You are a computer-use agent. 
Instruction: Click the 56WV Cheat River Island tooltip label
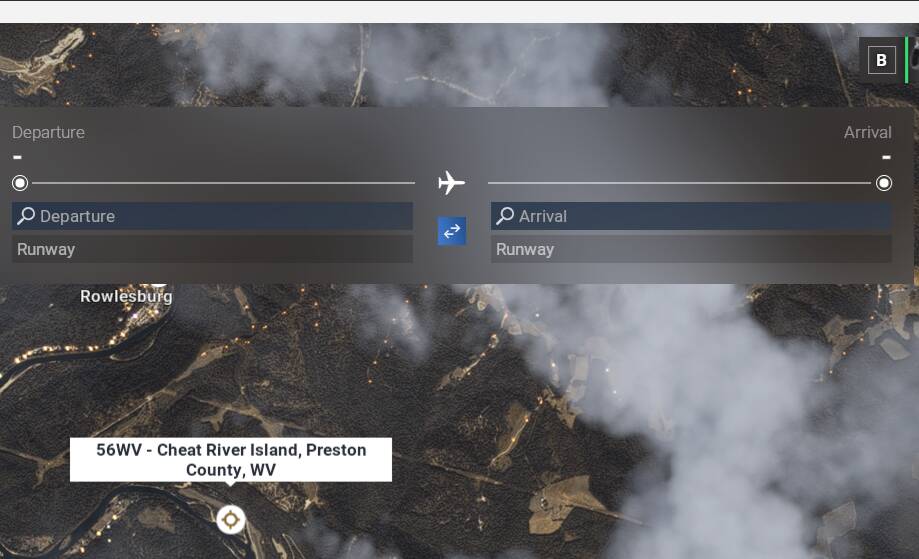click(231, 460)
